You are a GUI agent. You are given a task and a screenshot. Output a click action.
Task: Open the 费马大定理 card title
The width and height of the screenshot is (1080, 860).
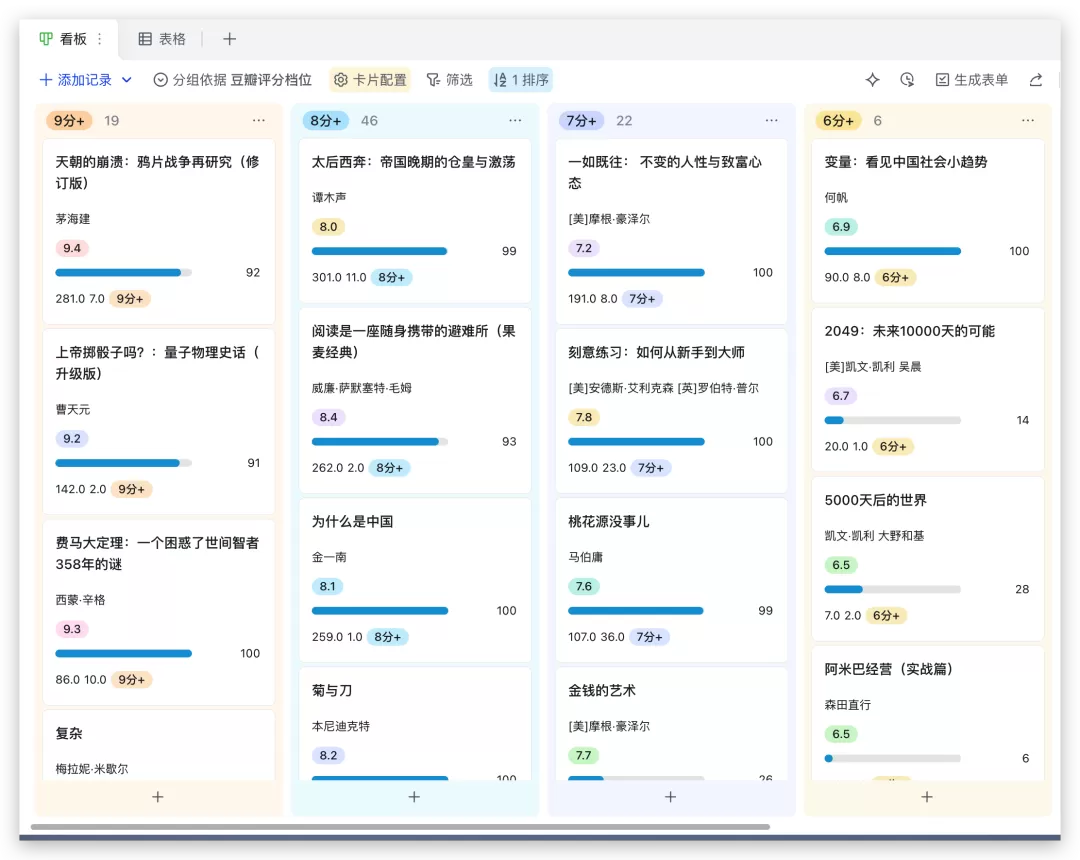[158, 553]
